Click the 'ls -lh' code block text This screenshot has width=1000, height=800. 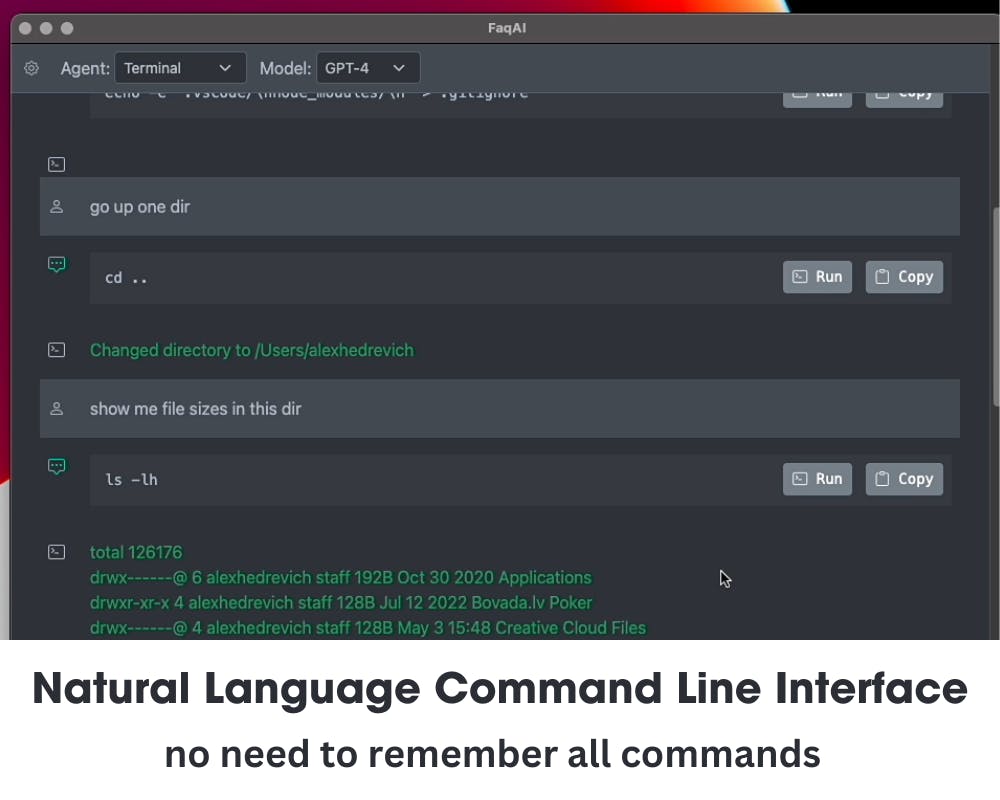(131, 480)
